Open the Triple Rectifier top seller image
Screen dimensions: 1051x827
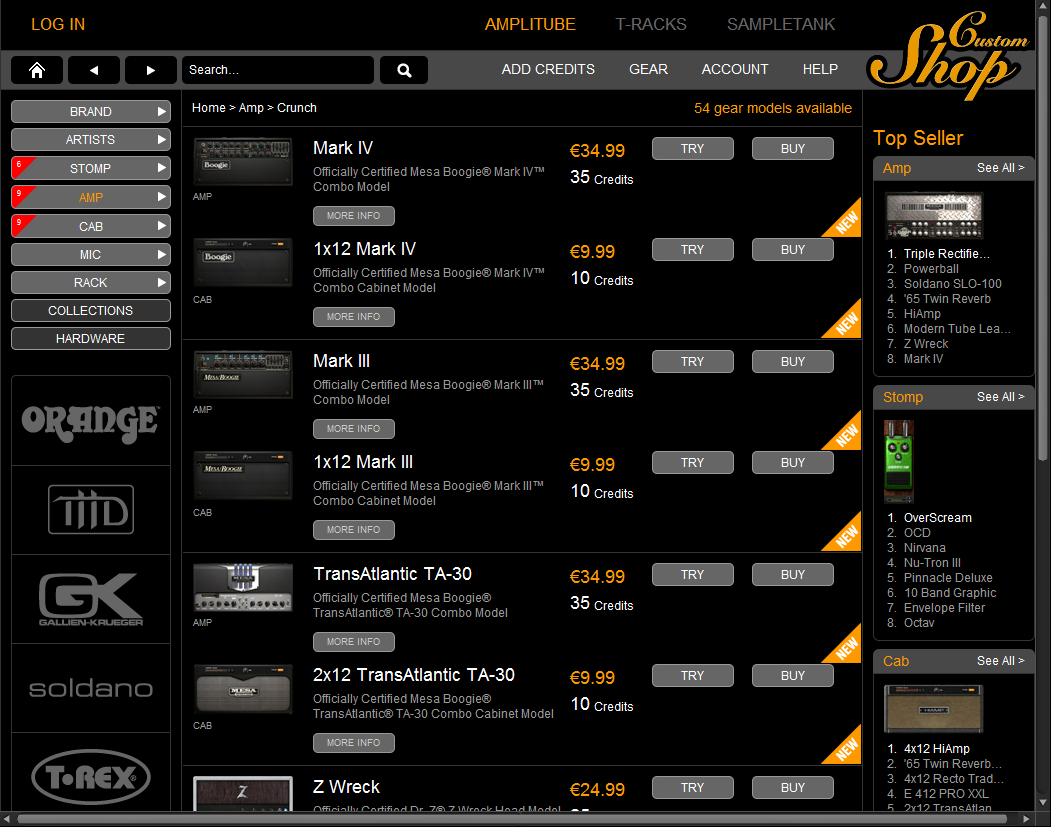tap(934, 216)
